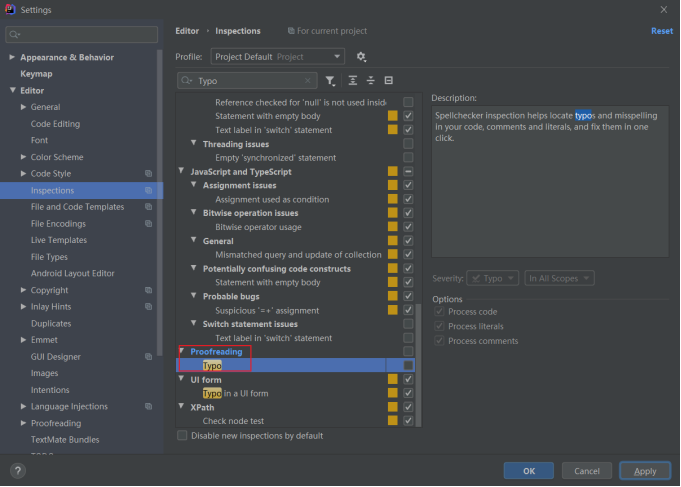This screenshot has width=681, height=487.
Task: Open the Profile Project Default dropdown
Action: click(278, 56)
